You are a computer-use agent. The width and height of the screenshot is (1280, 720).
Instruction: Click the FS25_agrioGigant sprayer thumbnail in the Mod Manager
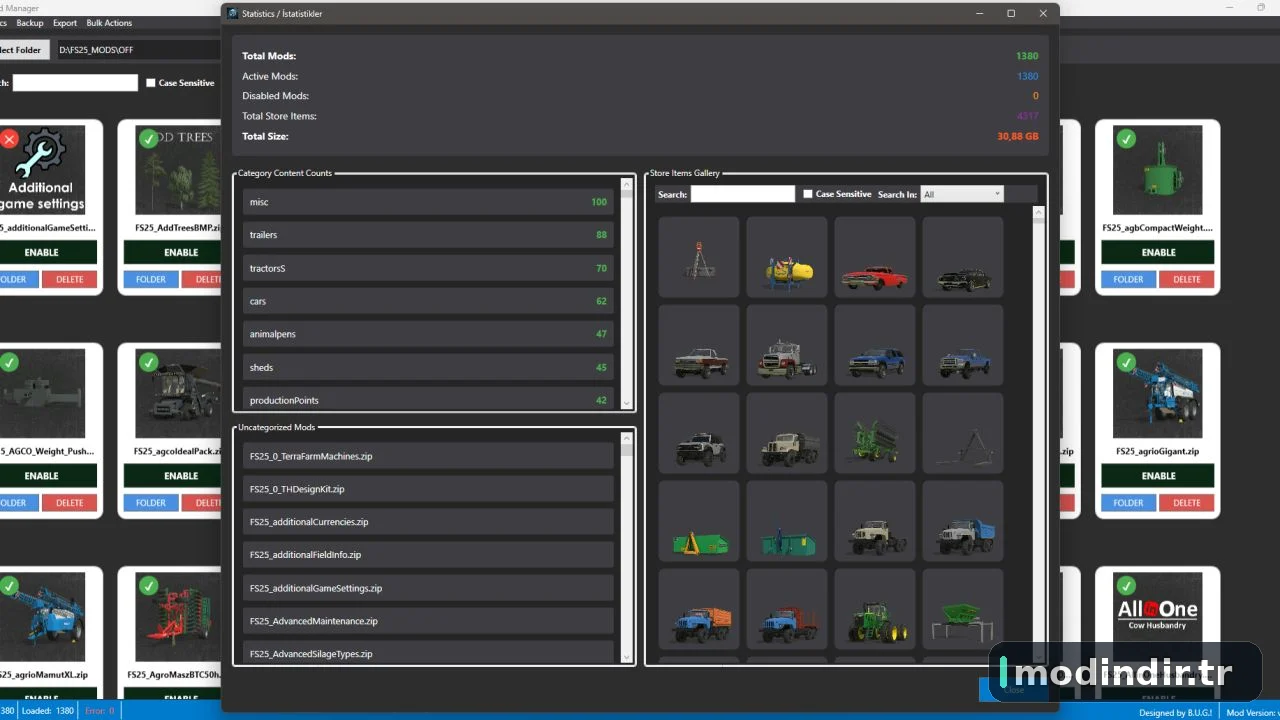pos(1158,394)
